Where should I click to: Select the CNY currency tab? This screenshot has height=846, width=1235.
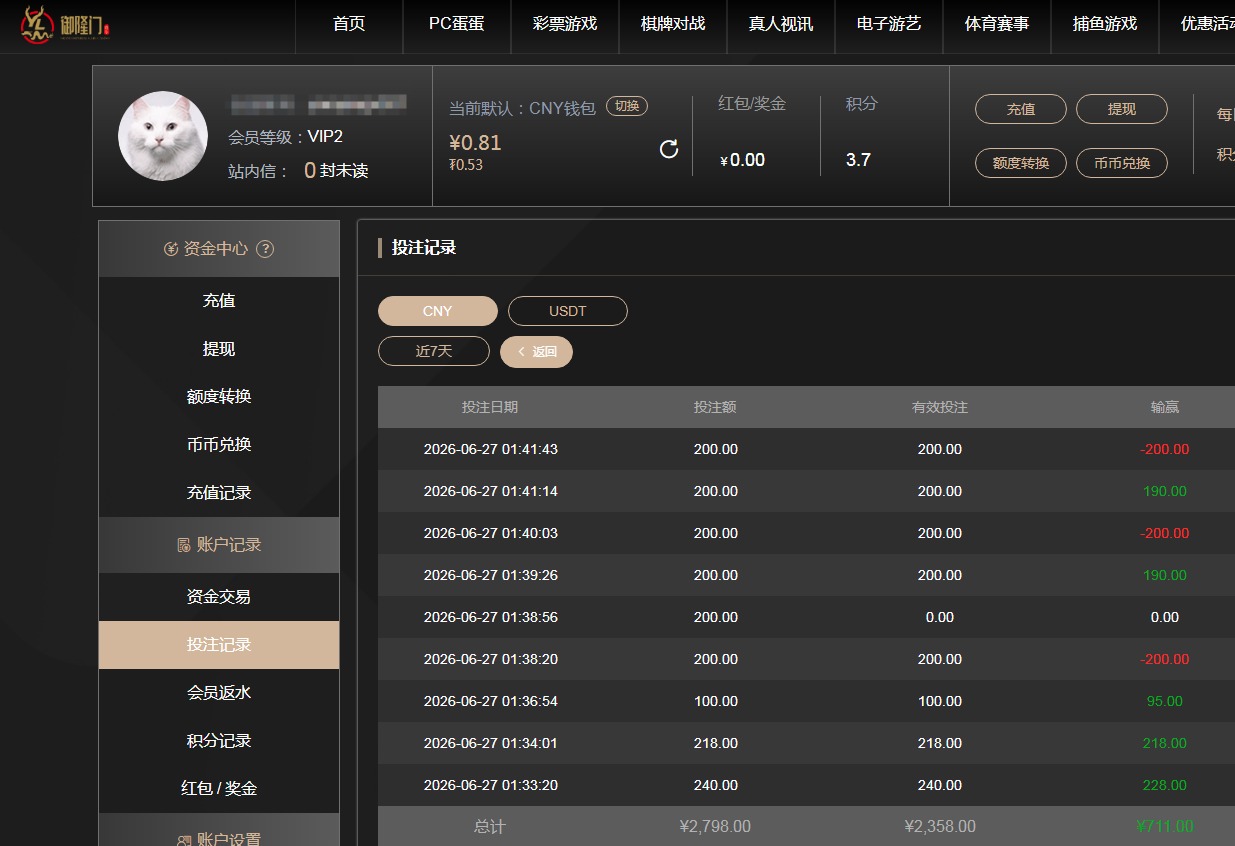438,311
